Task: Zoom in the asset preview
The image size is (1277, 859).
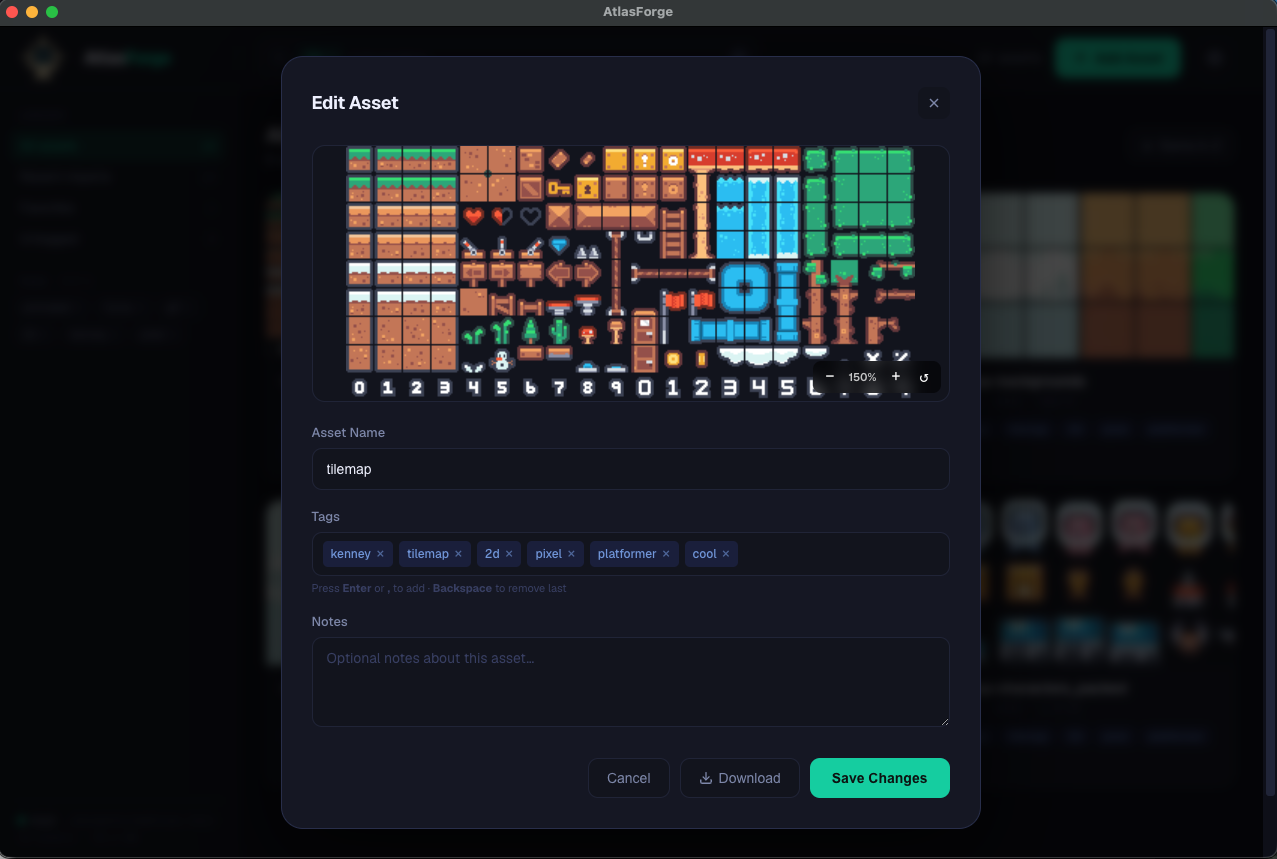Action: pos(896,377)
